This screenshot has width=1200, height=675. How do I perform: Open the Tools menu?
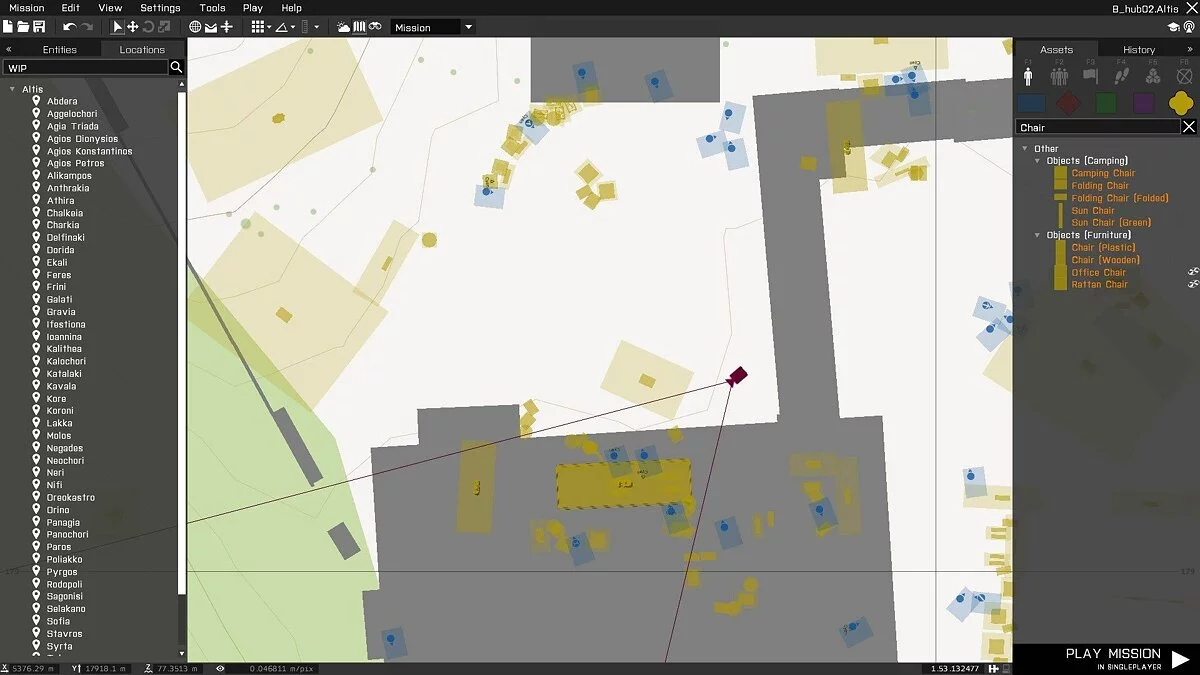tap(212, 8)
